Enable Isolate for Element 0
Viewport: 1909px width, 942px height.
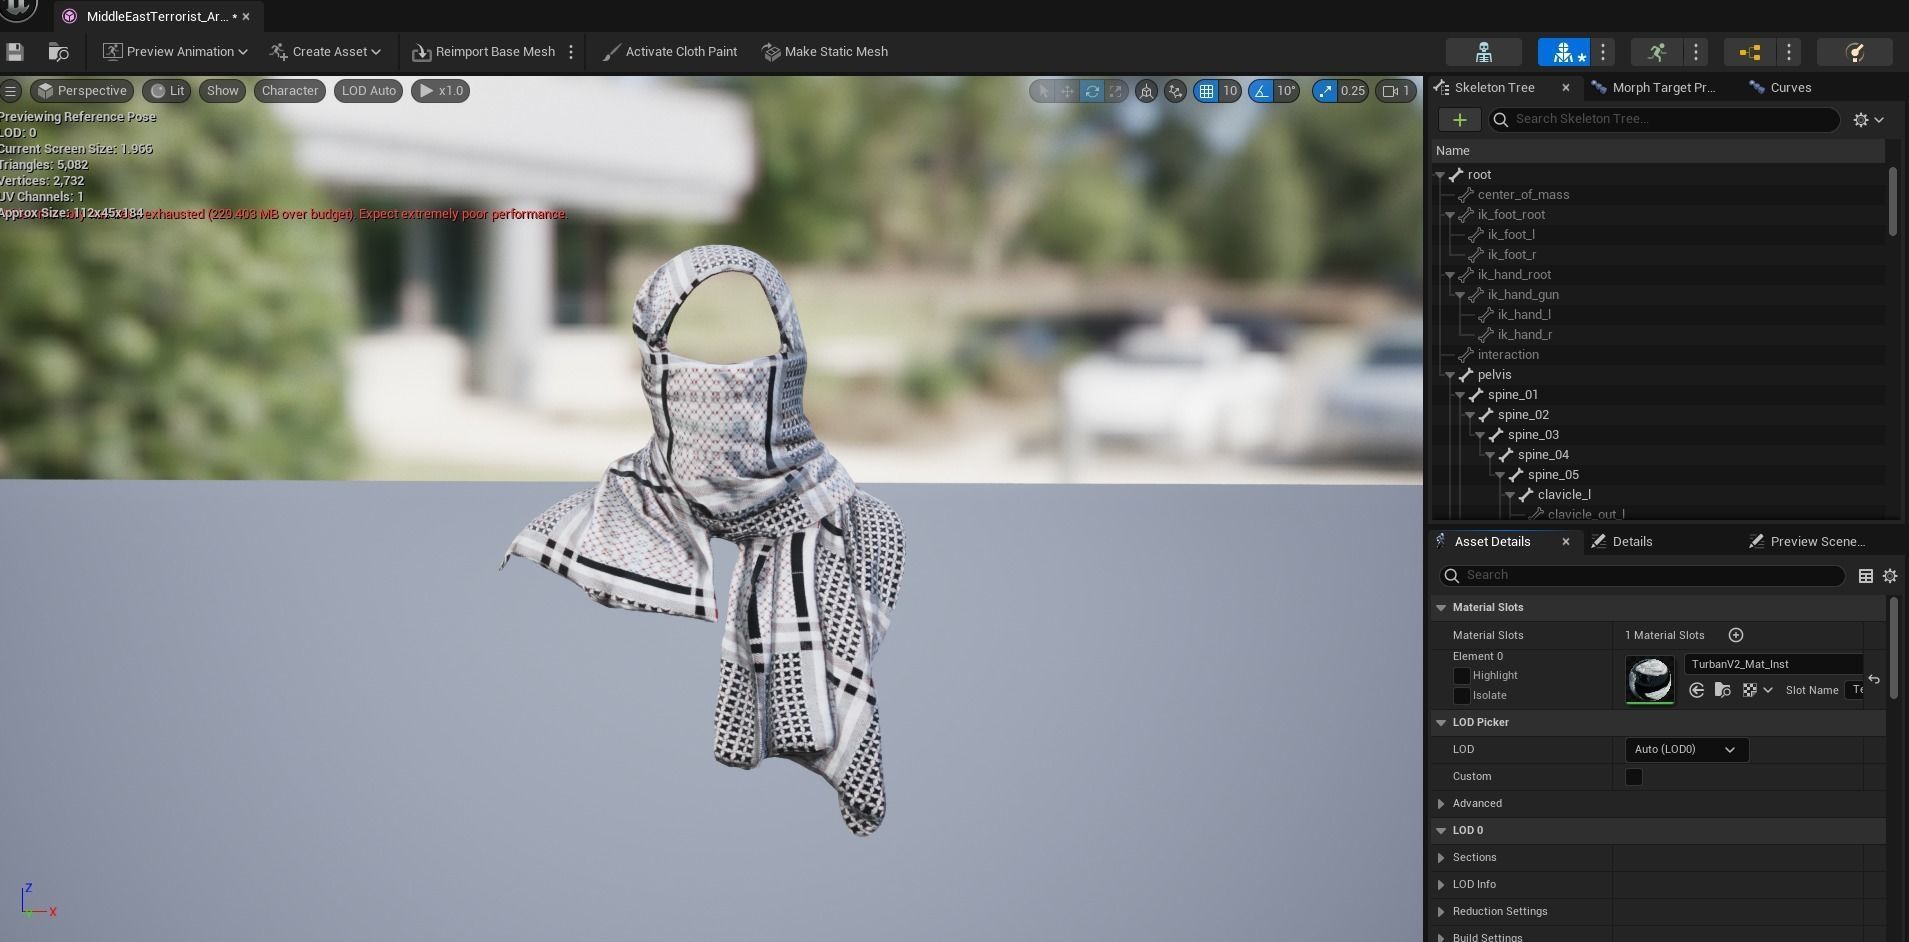(x=1461, y=696)
